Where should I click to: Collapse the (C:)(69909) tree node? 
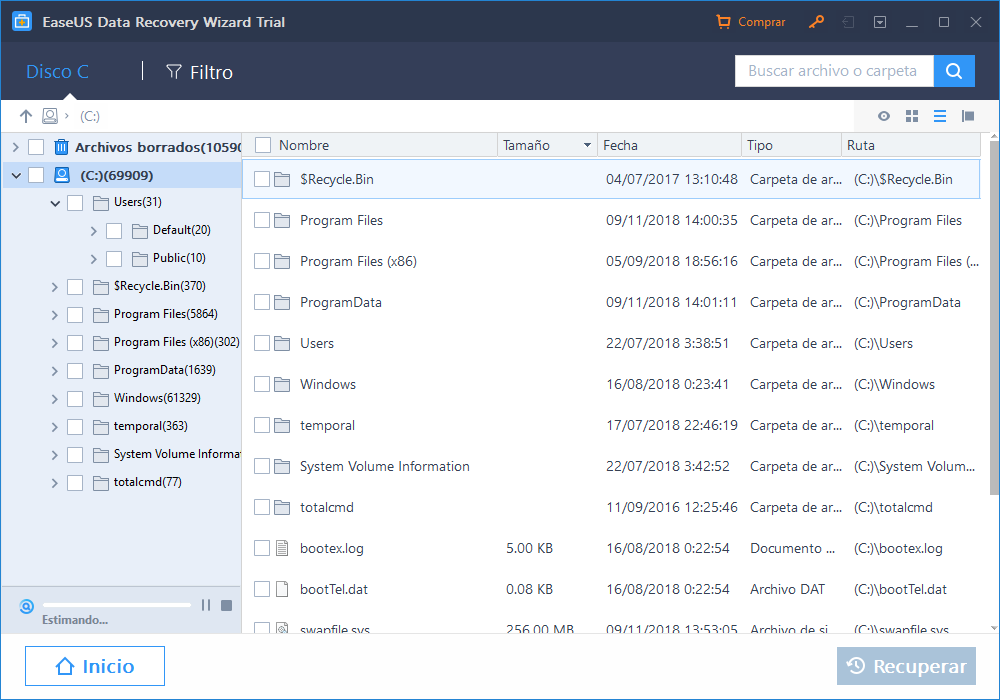coord(16,175)
